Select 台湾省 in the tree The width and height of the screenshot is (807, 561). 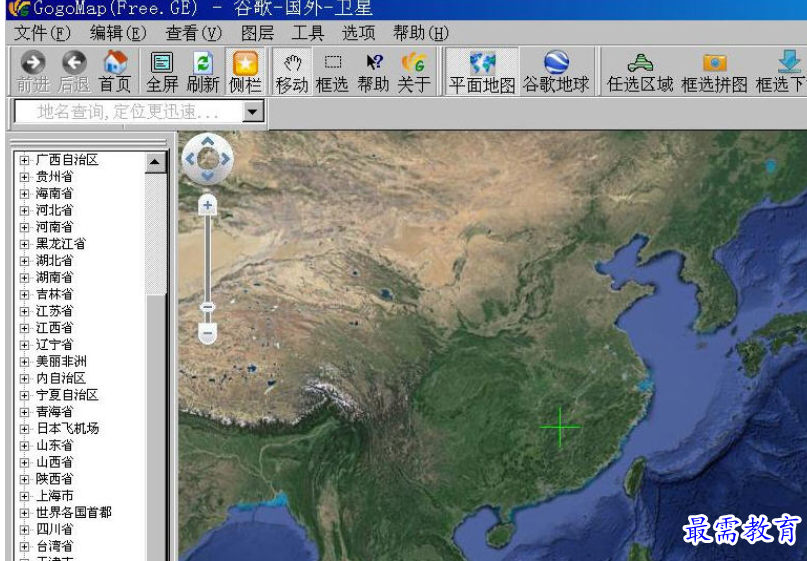point(54,546)
